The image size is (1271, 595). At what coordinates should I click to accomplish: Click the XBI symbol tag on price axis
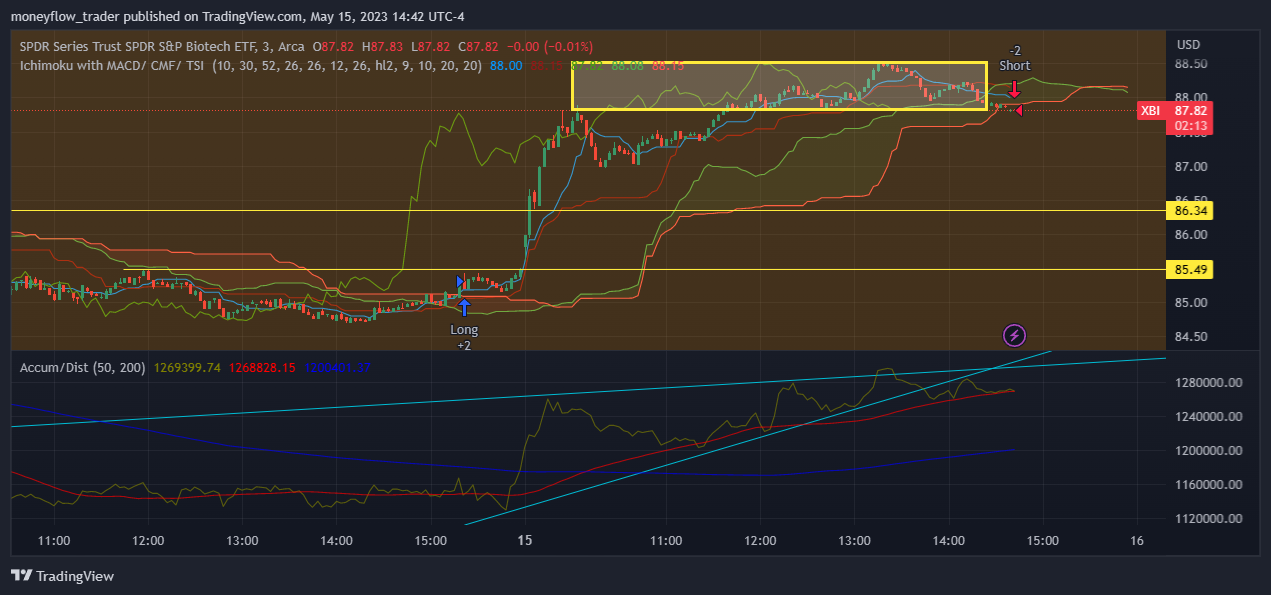coord(1151,111)
